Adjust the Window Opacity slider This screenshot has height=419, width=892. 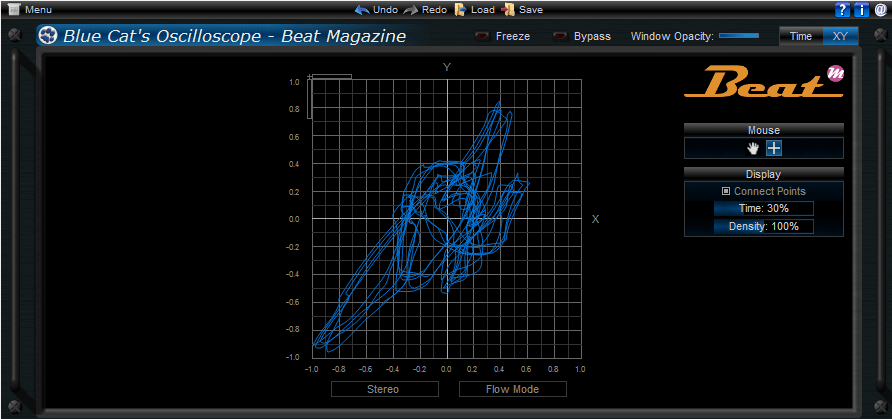point(739,36)
